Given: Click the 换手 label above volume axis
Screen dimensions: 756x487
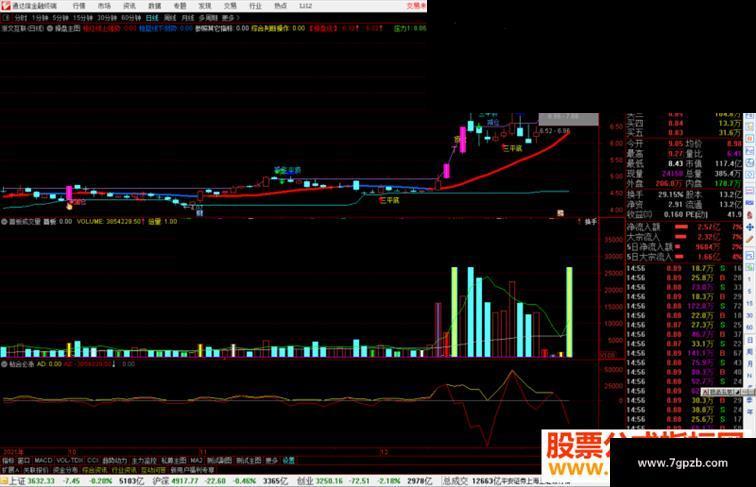Looking at the screenshot, I should (591, 222).
